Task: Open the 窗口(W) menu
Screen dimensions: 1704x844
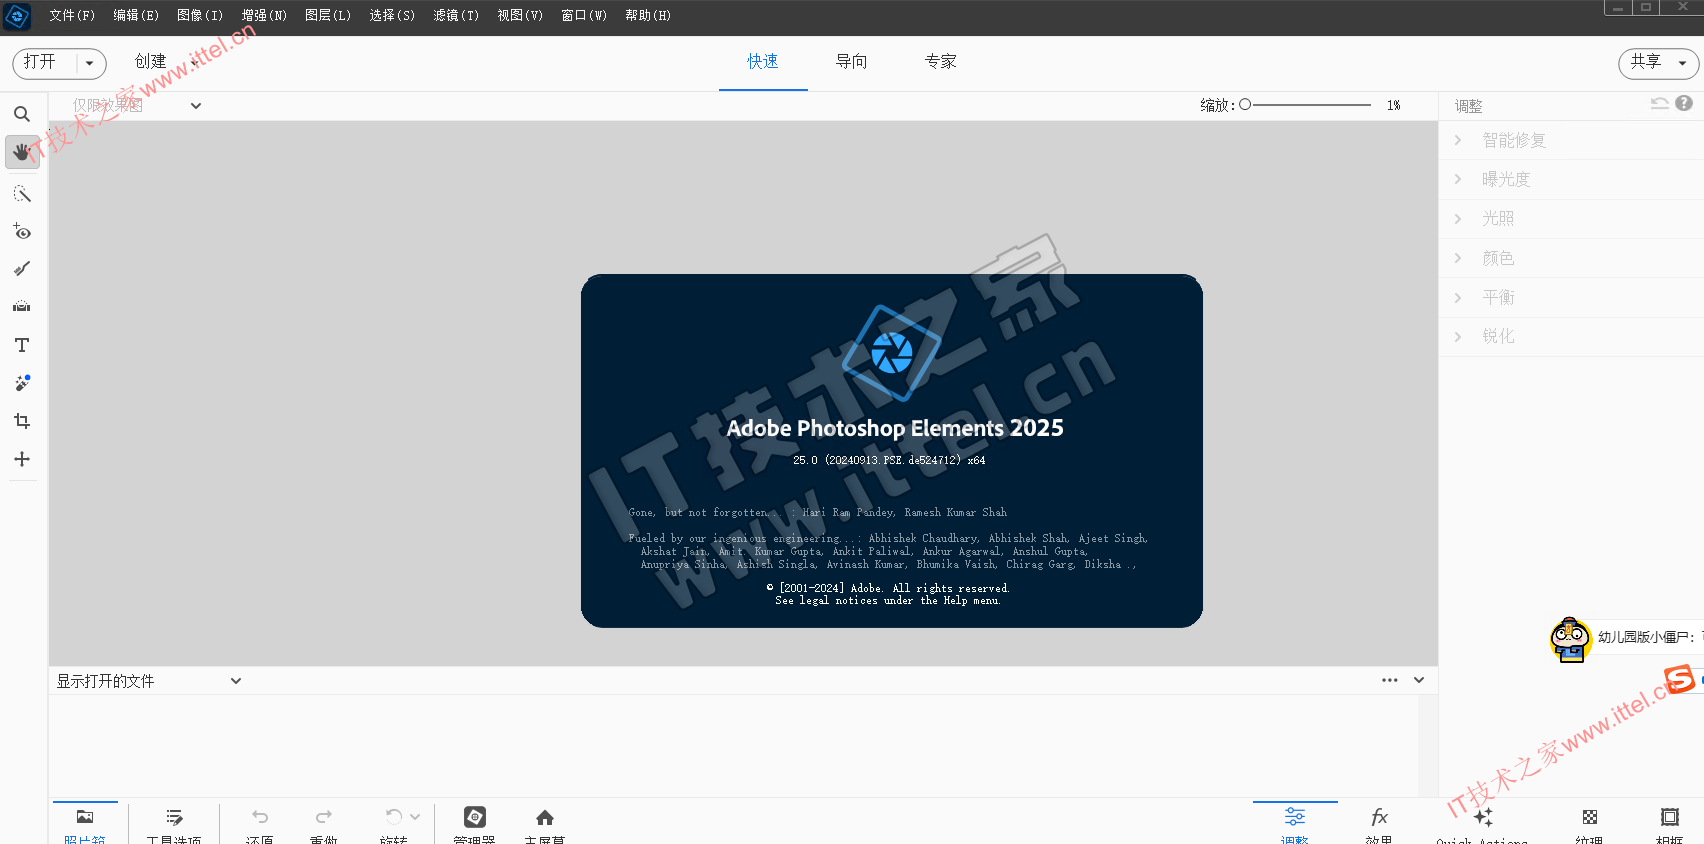Action: point(584,16)
